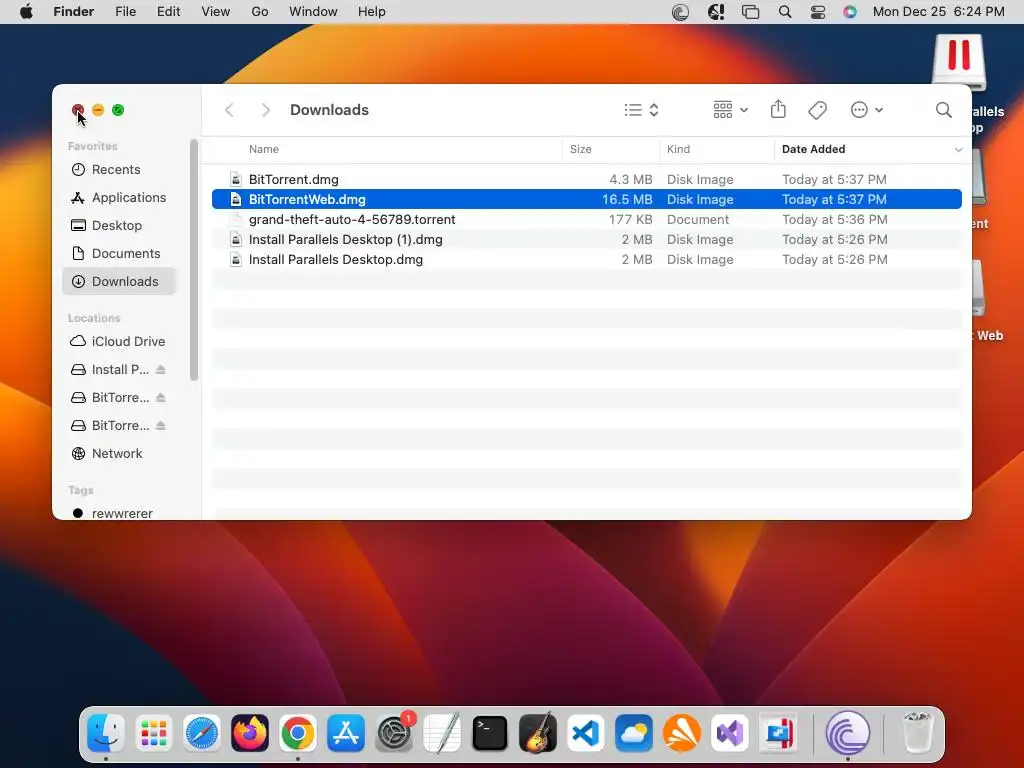
Task: Click the Edit Tags toolbar icon
Action: click(818, 110)
